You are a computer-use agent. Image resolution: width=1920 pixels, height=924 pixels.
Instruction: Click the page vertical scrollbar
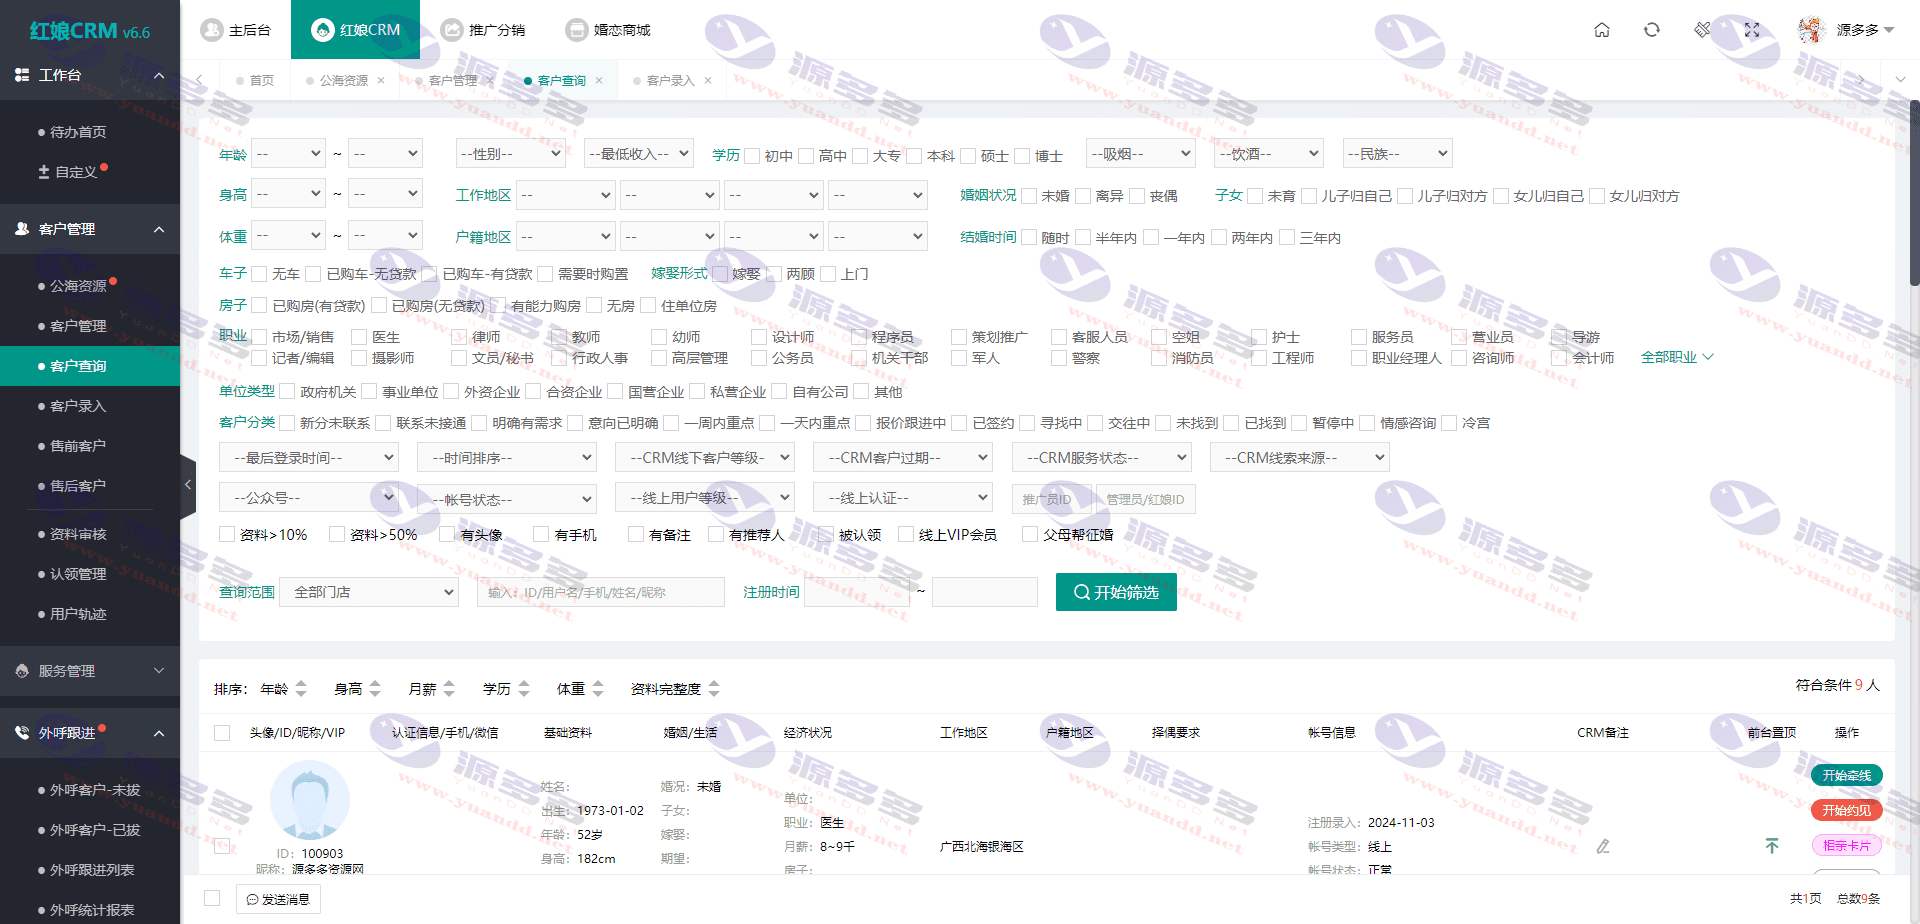pyautogui.click(x=1914, y=192)
